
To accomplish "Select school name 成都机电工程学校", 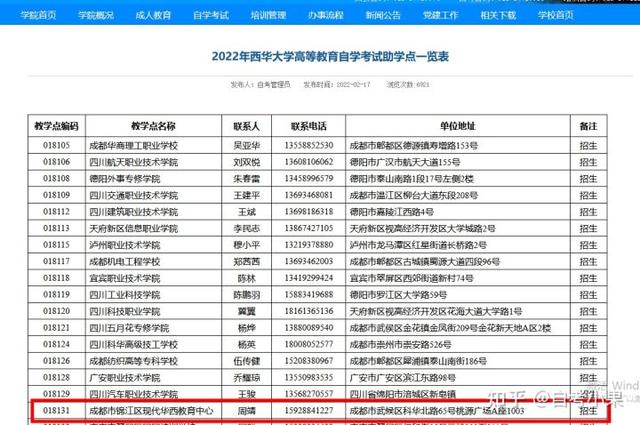I will tap(124, 262).
